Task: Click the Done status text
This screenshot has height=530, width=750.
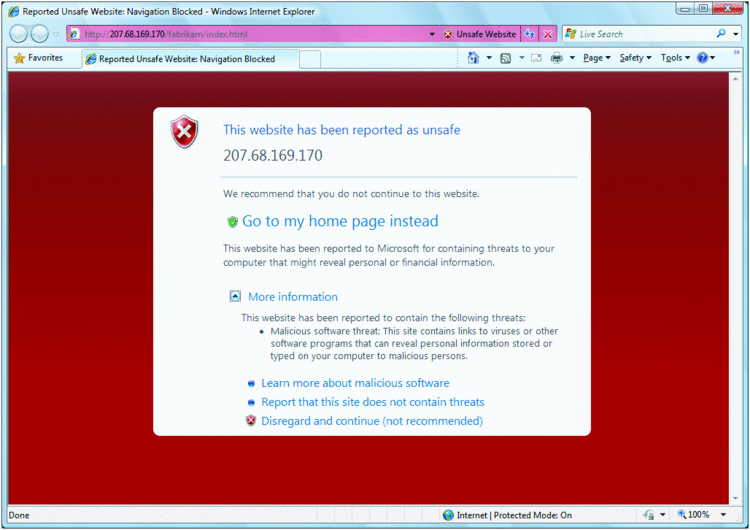Action: pyautogui.click(x=19, y=515)
